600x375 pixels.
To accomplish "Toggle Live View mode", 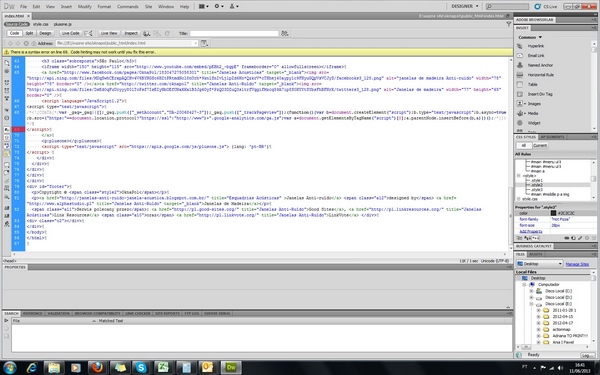I will point(109,33).
